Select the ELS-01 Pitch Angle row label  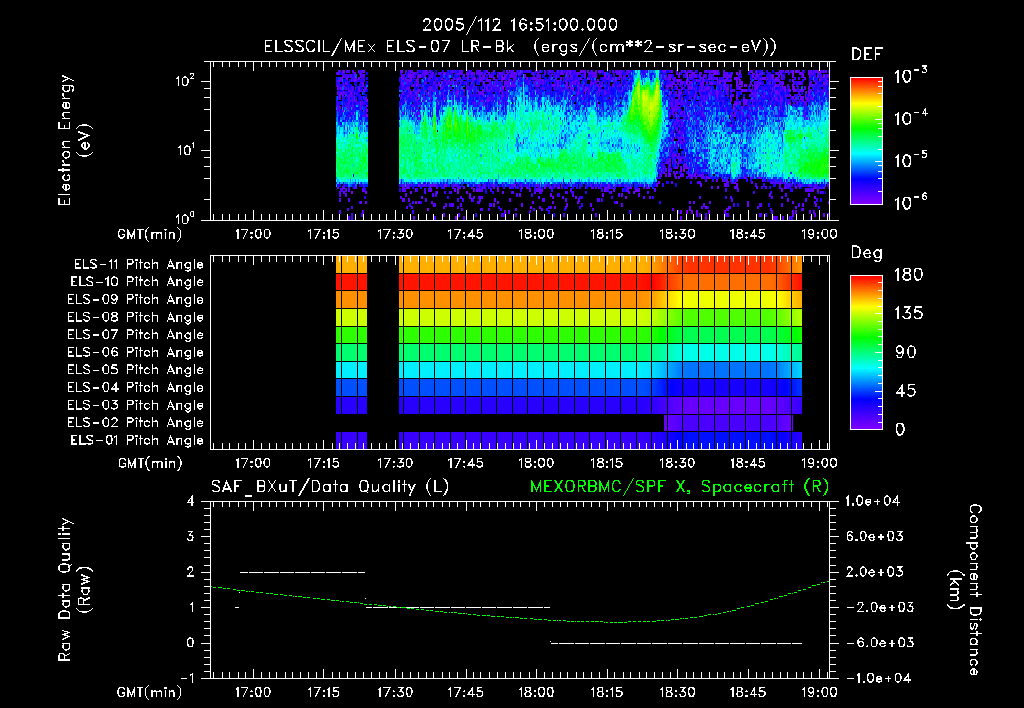pyautogui.click(x=137, y=440)
